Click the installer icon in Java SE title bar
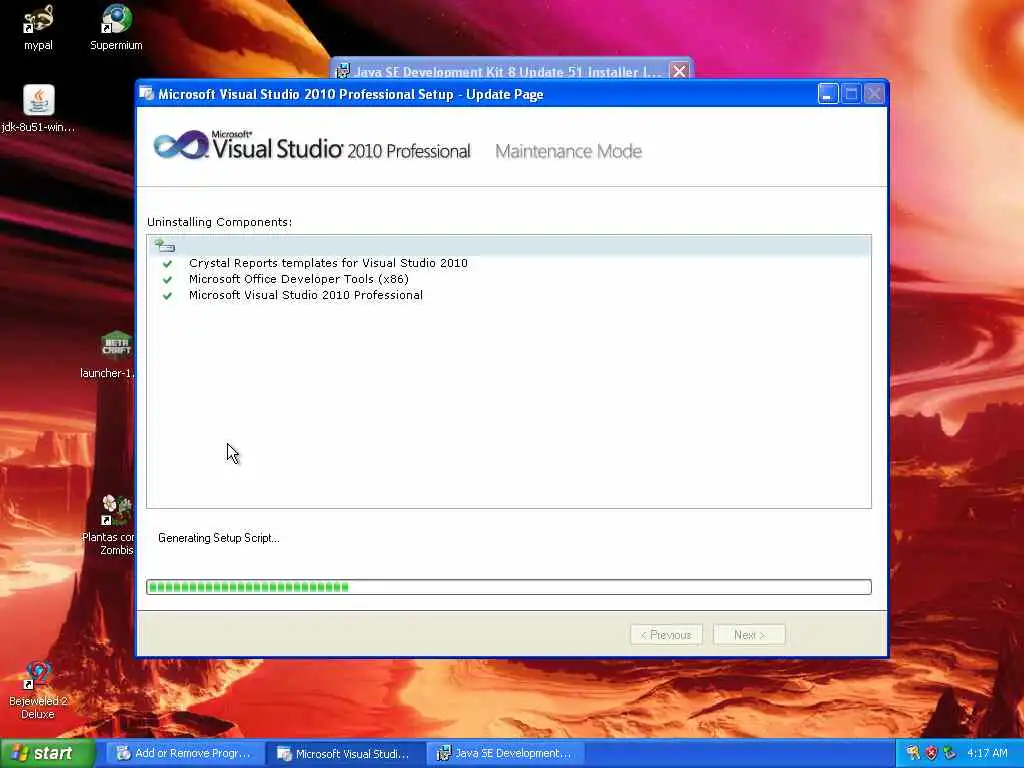 point(343,71)
